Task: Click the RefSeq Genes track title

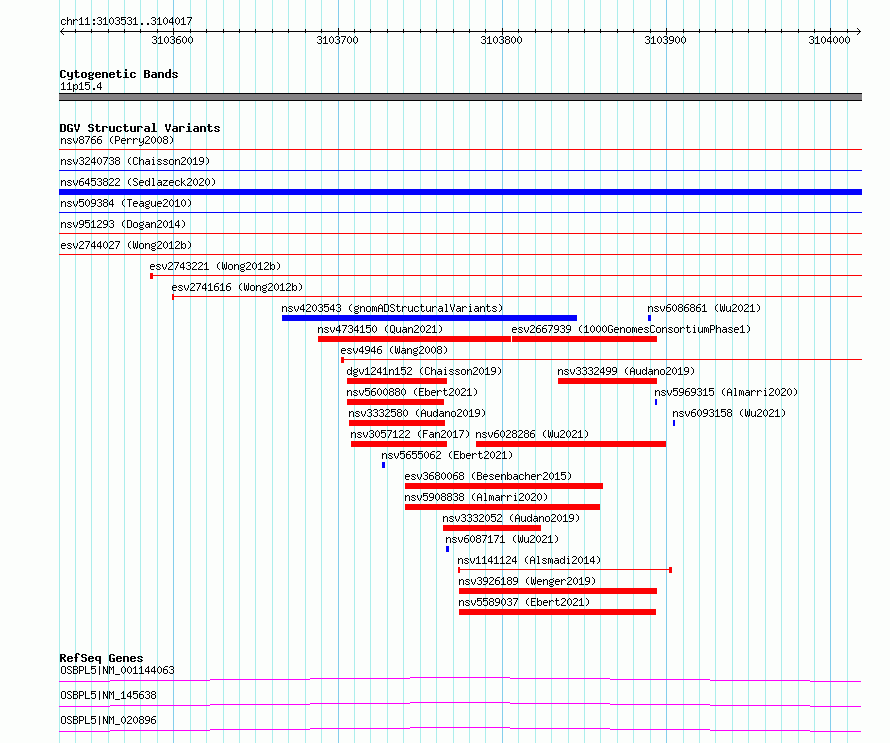Action: click(x=101, y=658)
